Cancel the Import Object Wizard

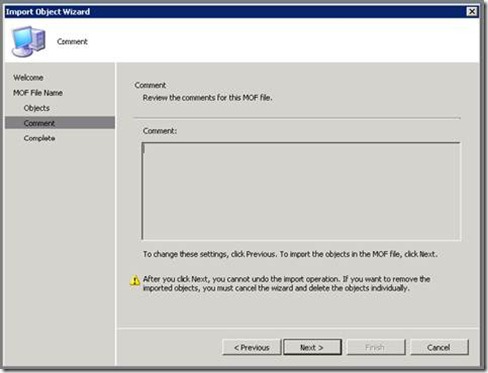pos(439,347)
